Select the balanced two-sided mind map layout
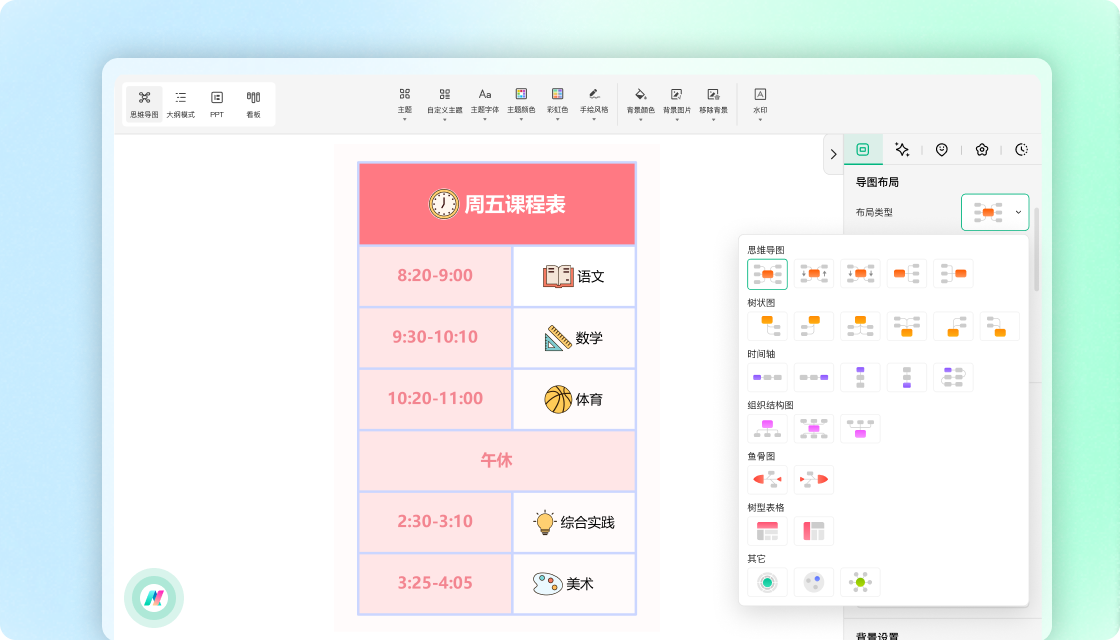 (767, 274)
